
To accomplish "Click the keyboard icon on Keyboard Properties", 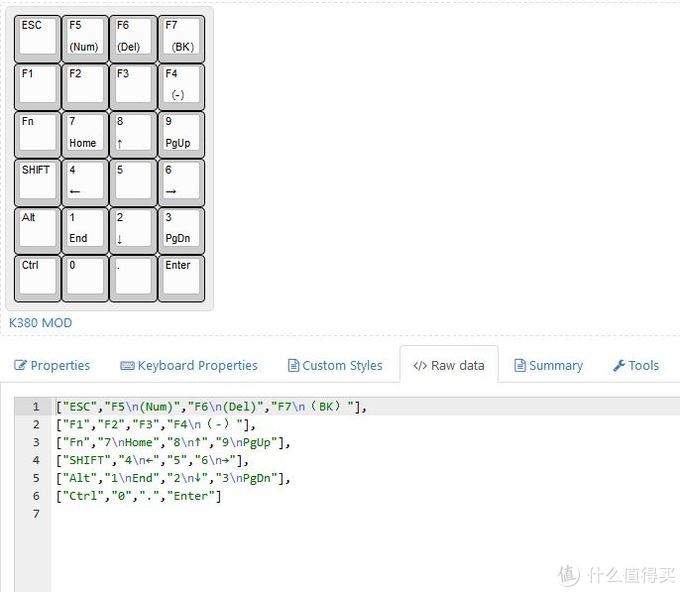I will (127, 366).
